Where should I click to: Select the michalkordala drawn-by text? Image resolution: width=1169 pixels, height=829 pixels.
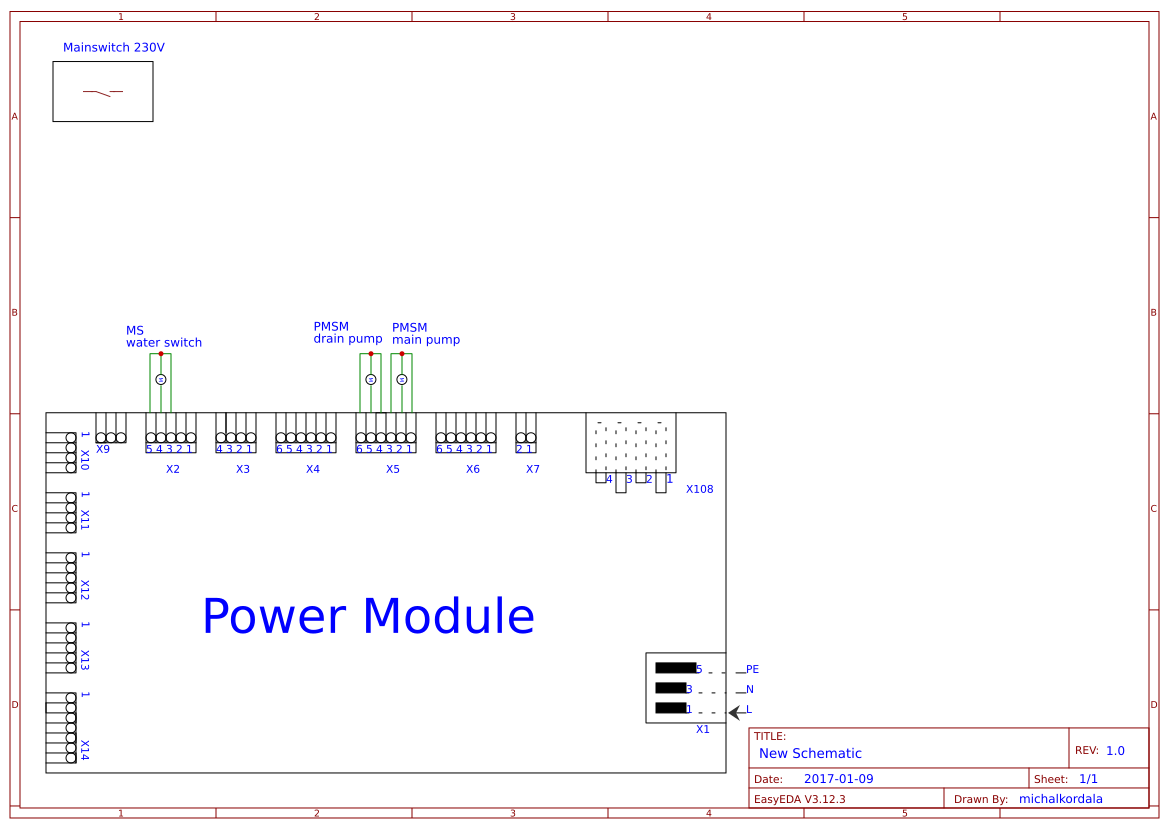click(1061, 798)
